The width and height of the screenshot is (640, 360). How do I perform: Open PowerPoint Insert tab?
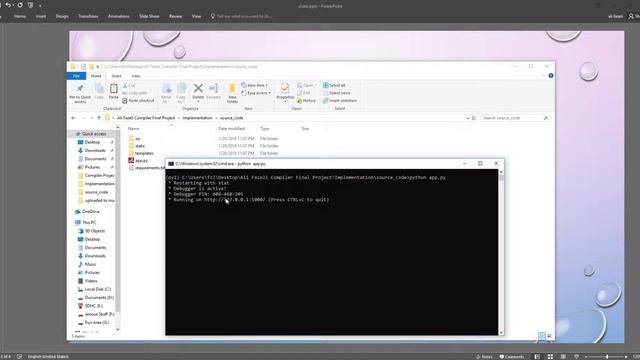pos(41,16)
